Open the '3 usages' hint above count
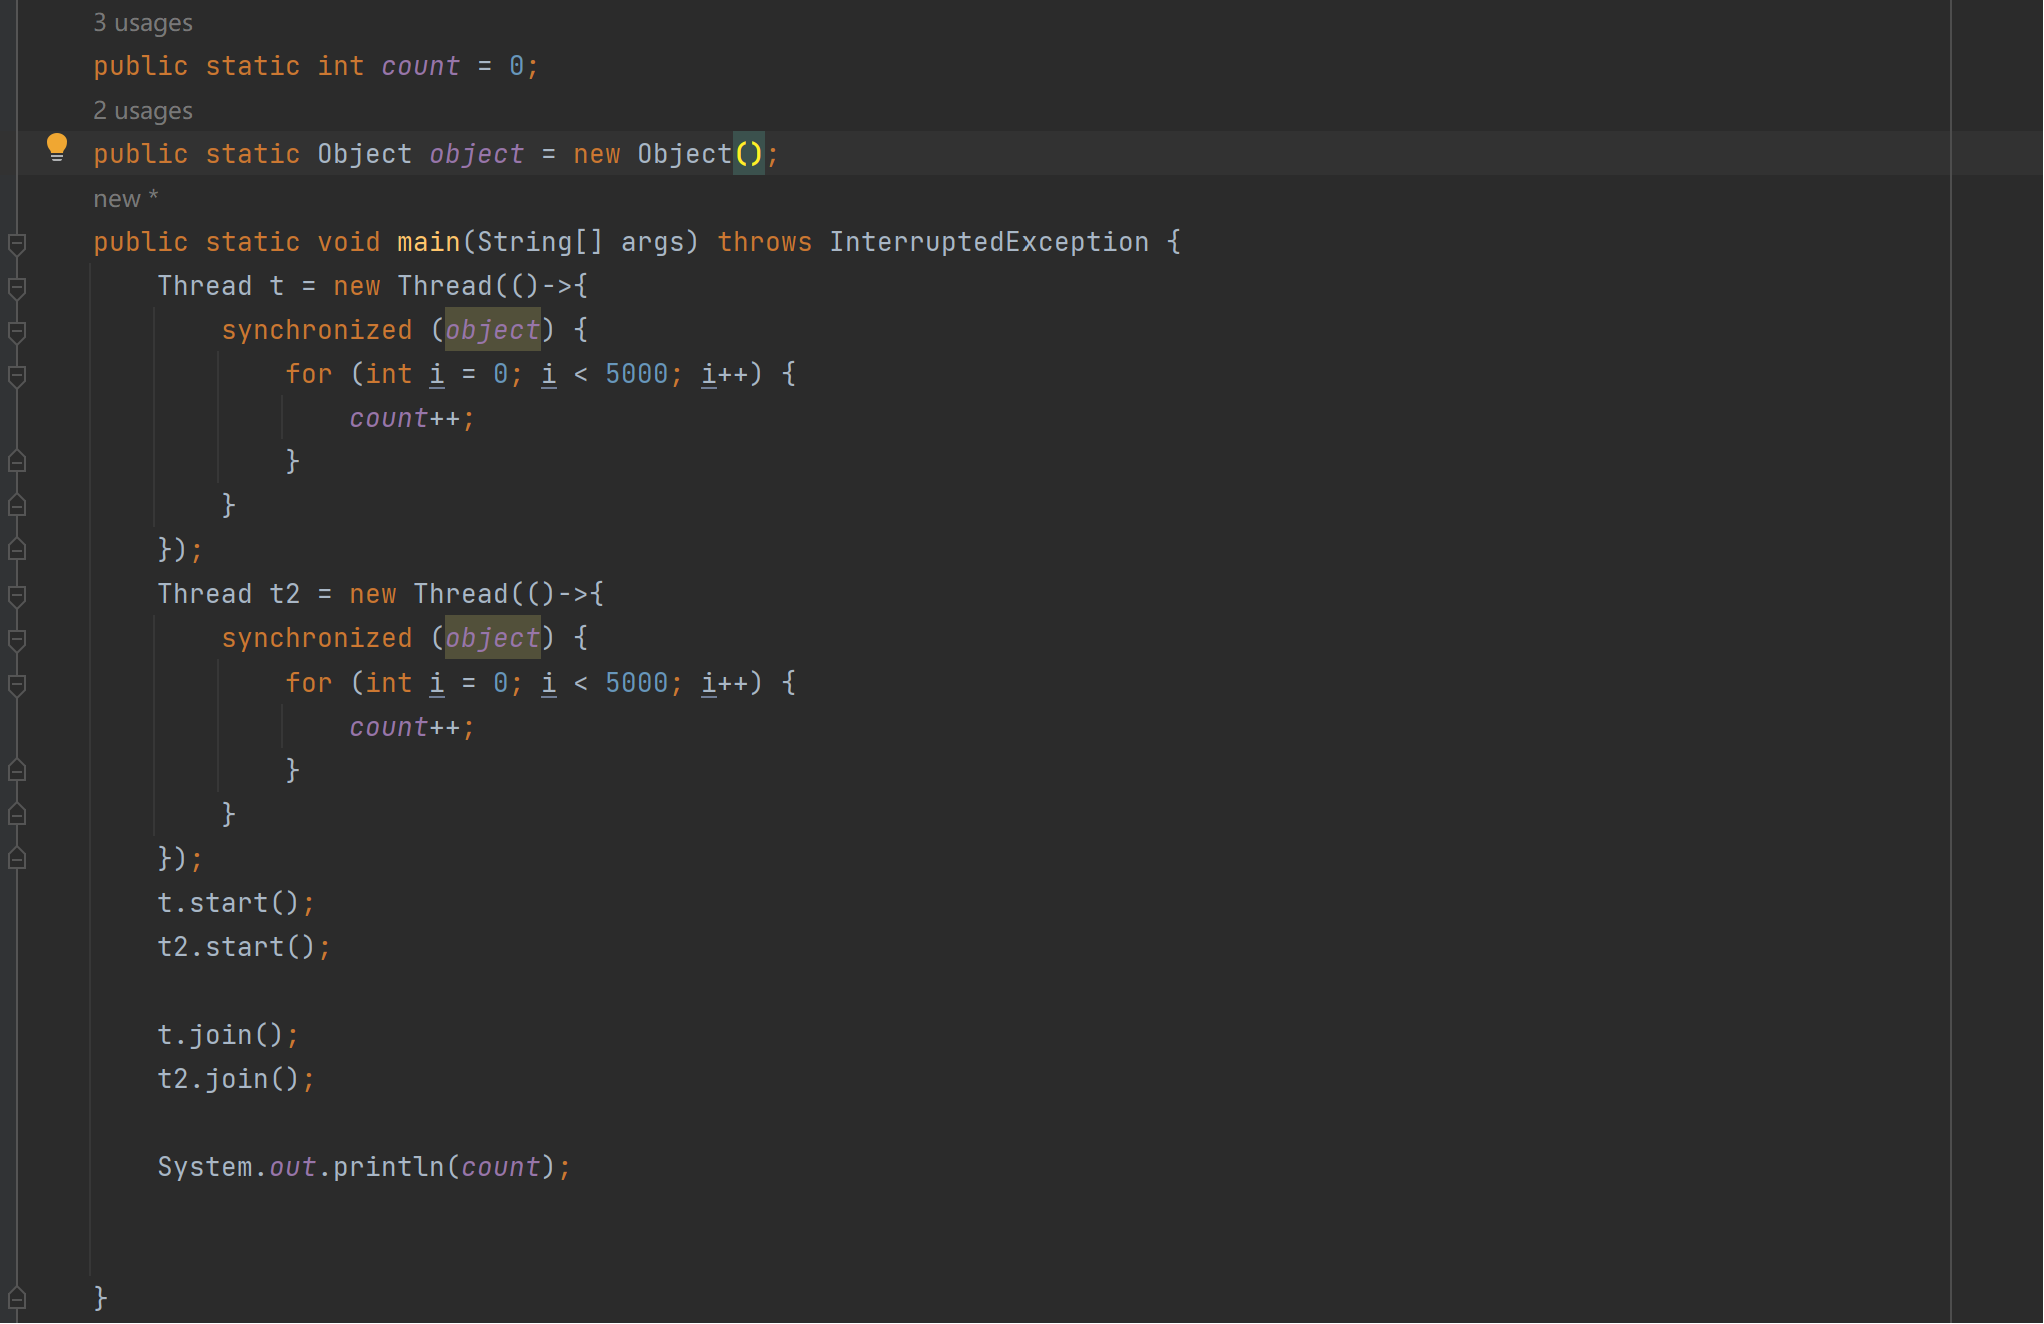The width and height of the screenshot is (2044, 1324). [143, 23]
